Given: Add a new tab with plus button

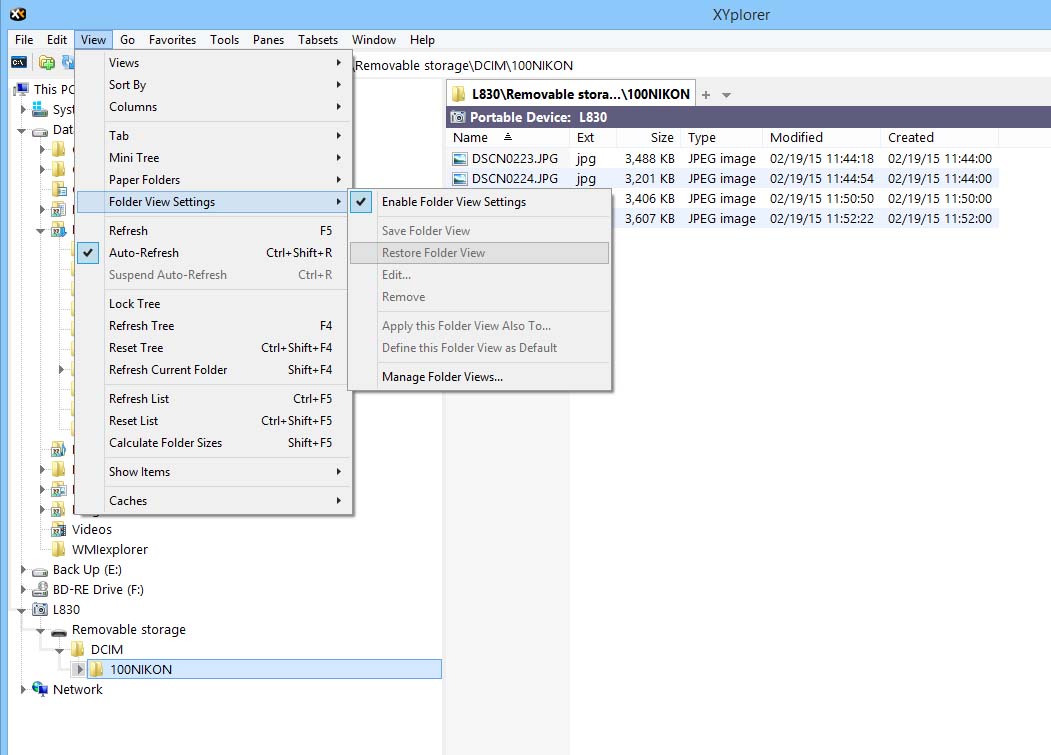Looking at the screenshot, I should 705,95.
